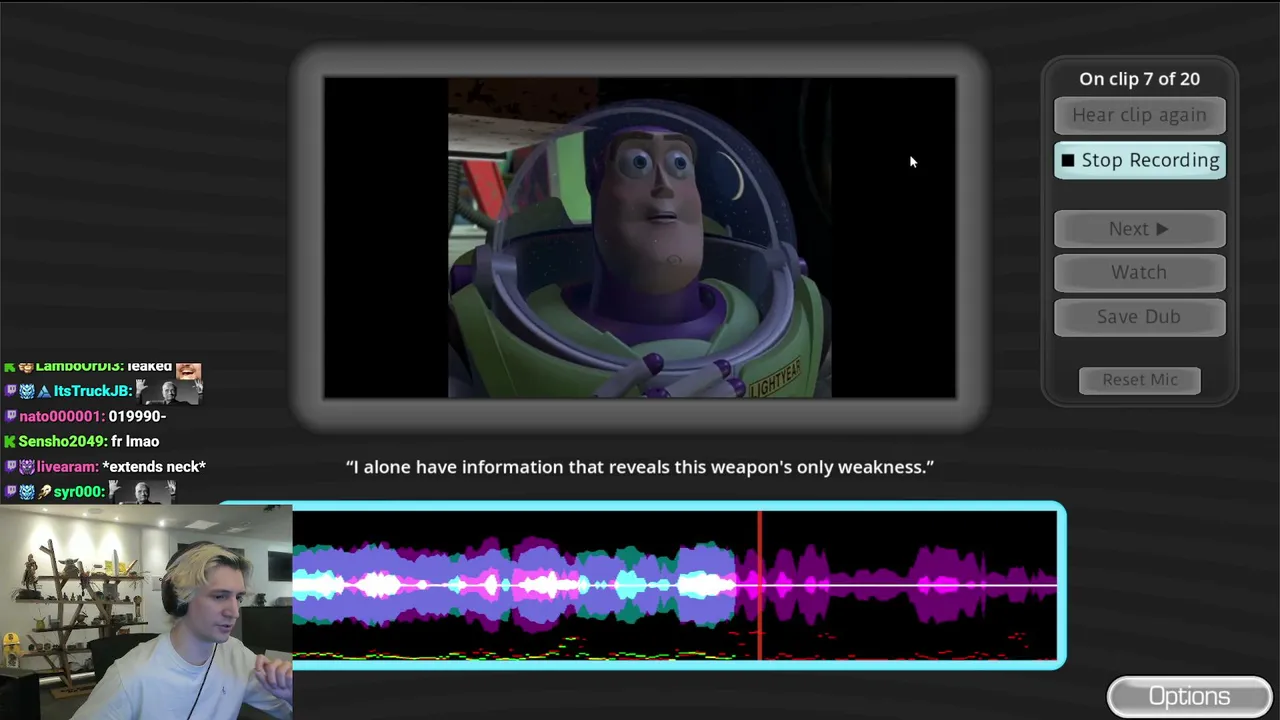The image size is (1280, 720).
Task: Click the Twitch badge beside nato000001
Action: click(x=11, y=416)
